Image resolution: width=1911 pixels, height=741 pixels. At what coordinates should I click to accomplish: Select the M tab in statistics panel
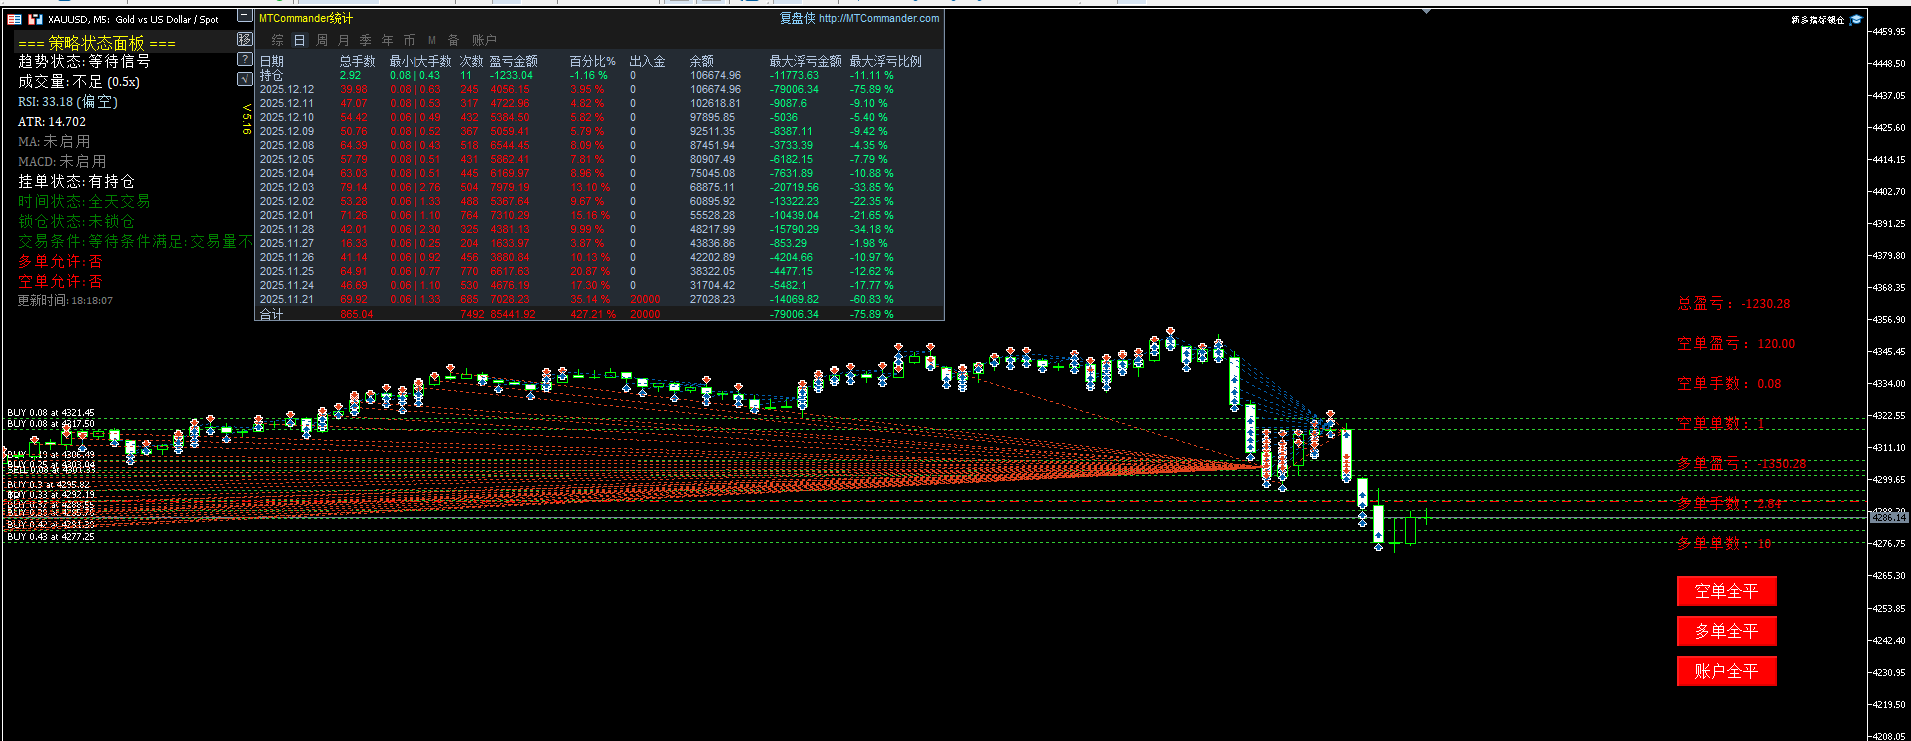click(432, 40)
